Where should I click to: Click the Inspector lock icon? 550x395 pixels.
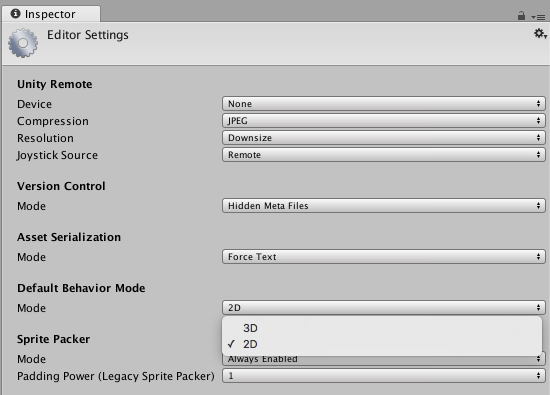tap(521, 16)
